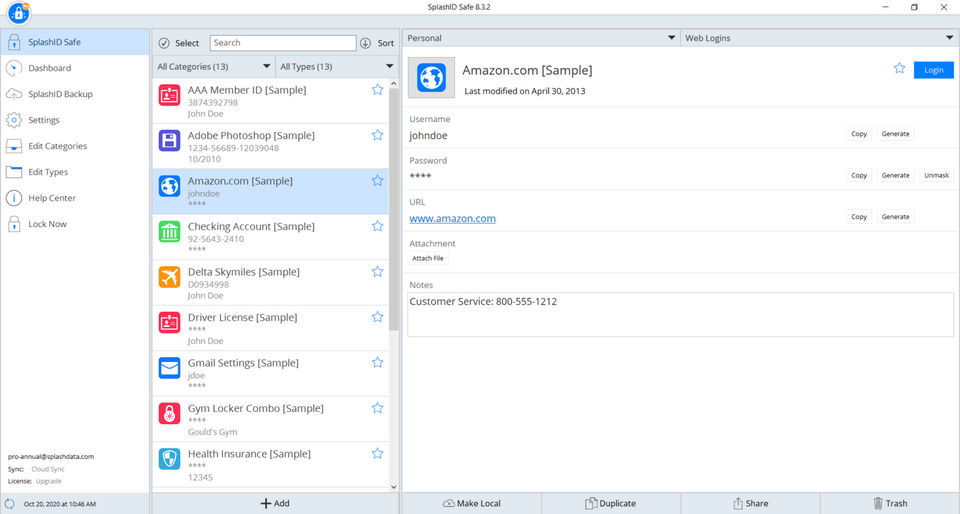
Task: Expand the All Types (13) dropdown
Action: tap(337, 66)
